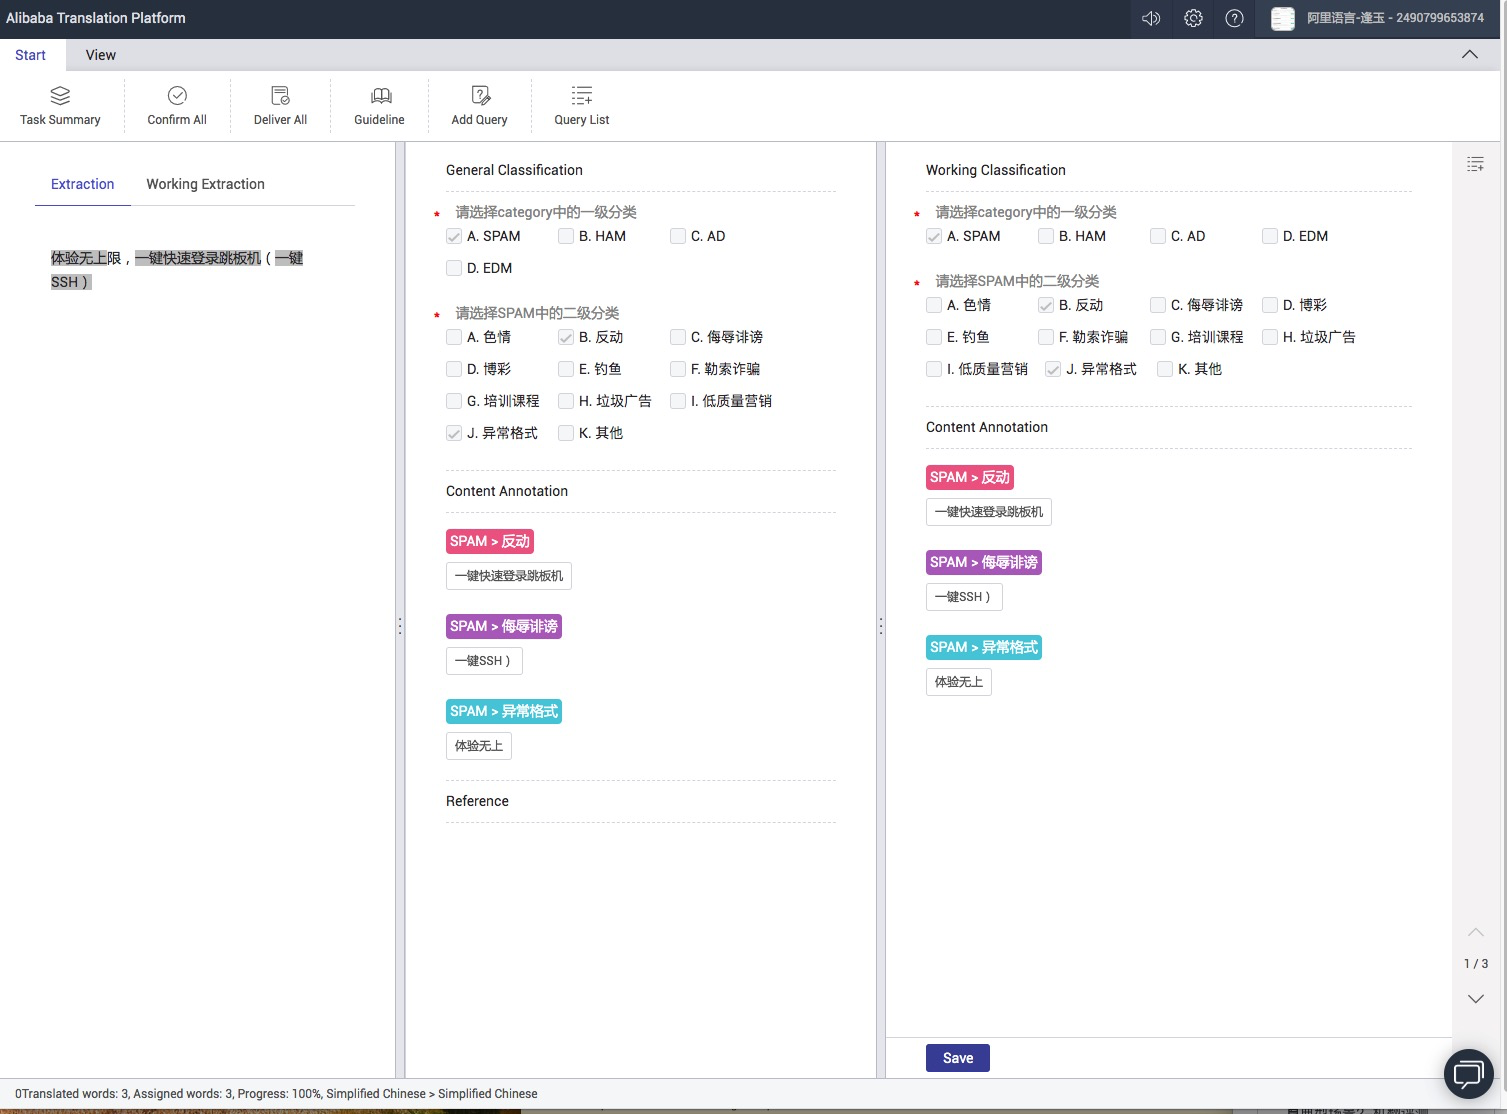Click the right panel splitter handle
Viewport: 1507px width, 1114px height.
(x=880, y=626)
